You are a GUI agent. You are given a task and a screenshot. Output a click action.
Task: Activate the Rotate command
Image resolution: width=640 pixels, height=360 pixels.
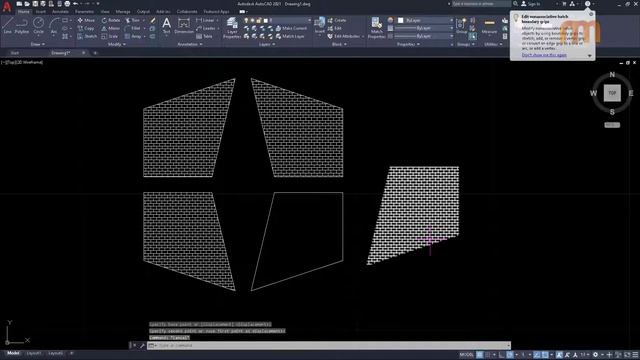[x=111, y=20]
